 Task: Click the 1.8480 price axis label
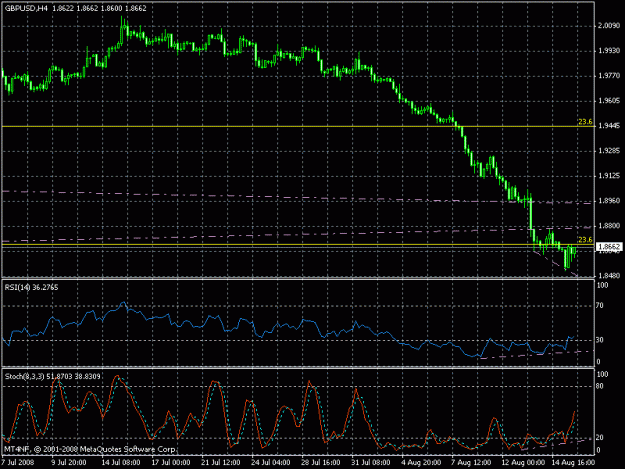pos(609,275)
